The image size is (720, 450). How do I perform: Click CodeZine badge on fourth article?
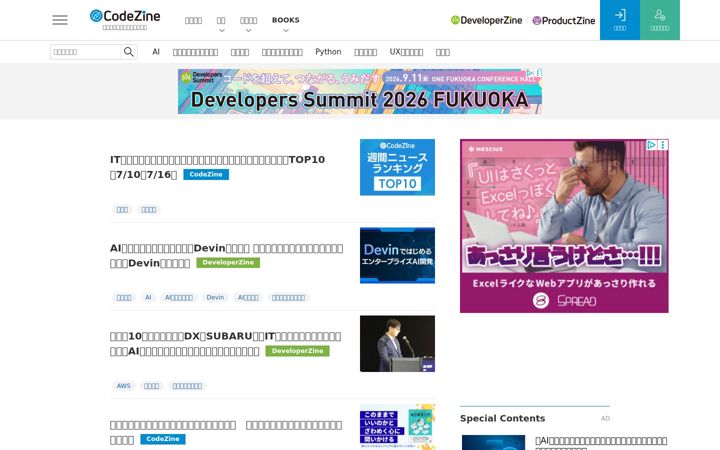pyautogui.click(x=163, y=439)
